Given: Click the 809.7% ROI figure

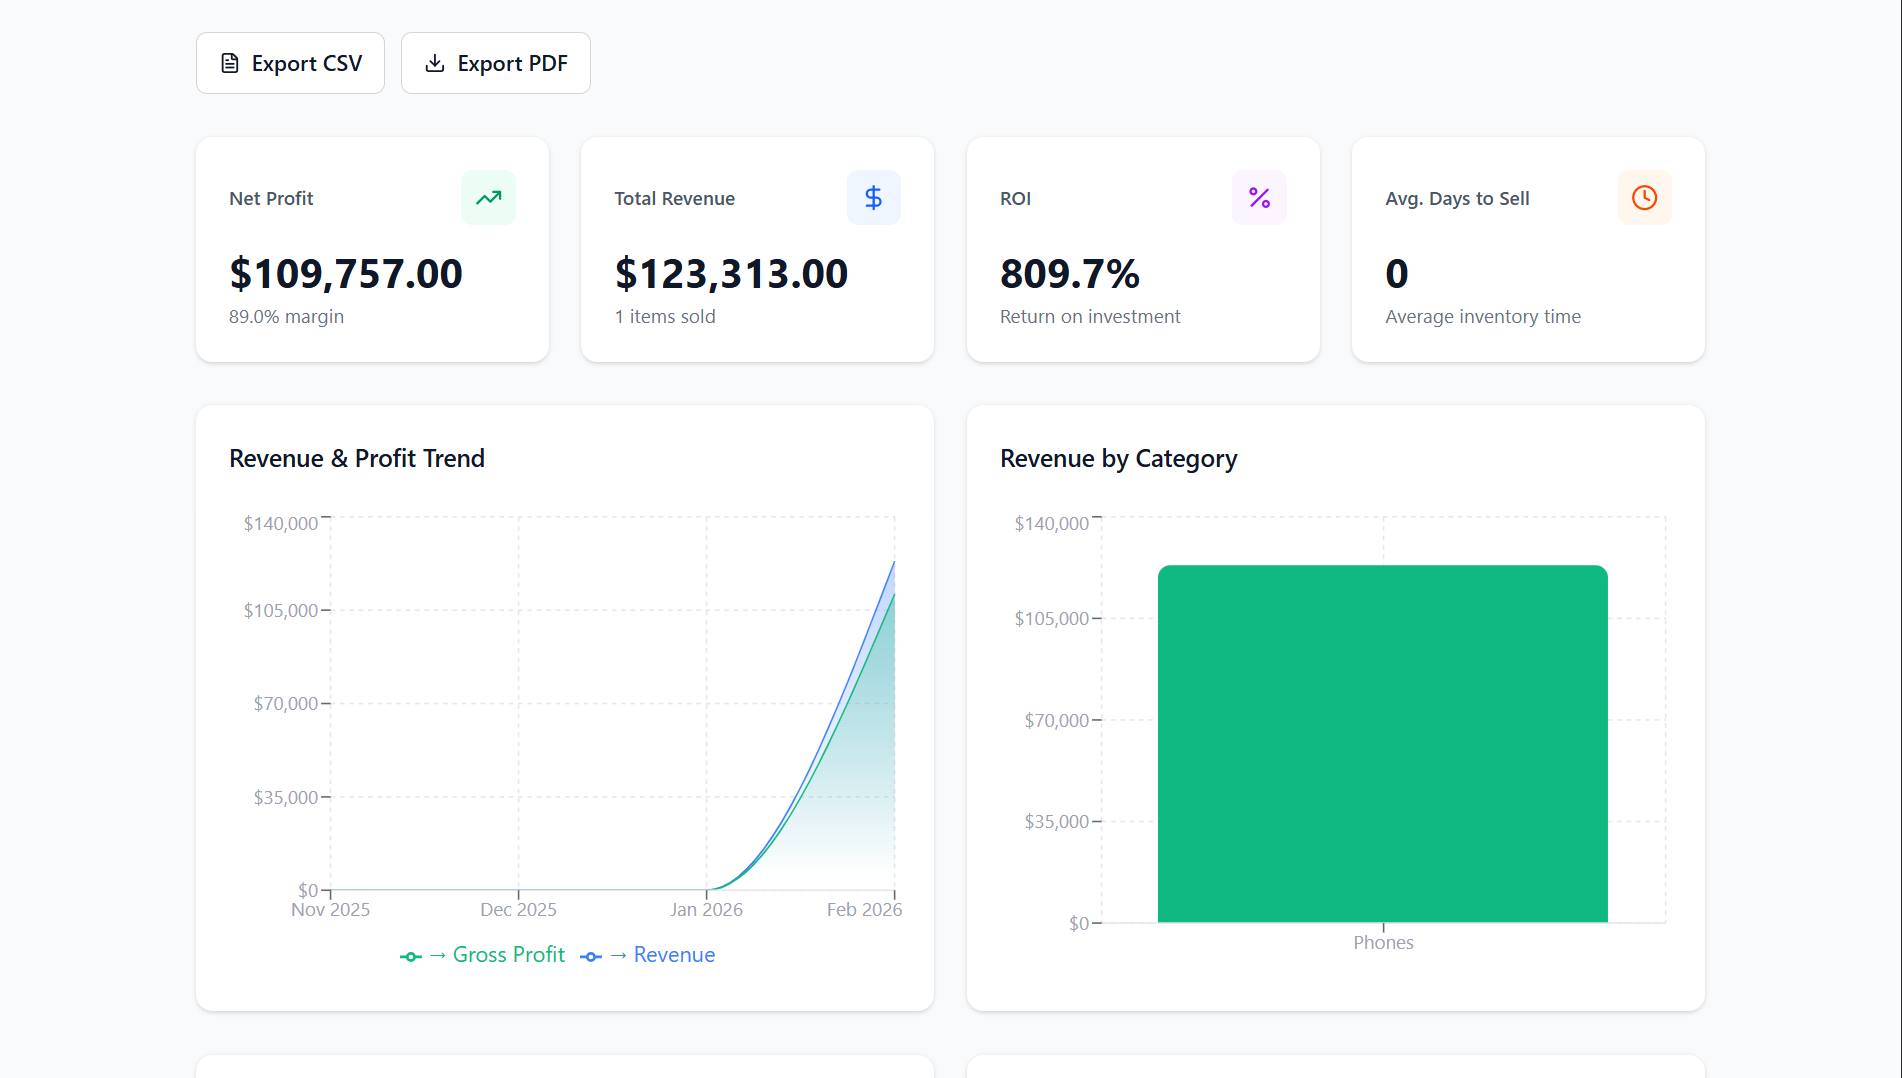Looking at the screenshot, I should 1069,274.
